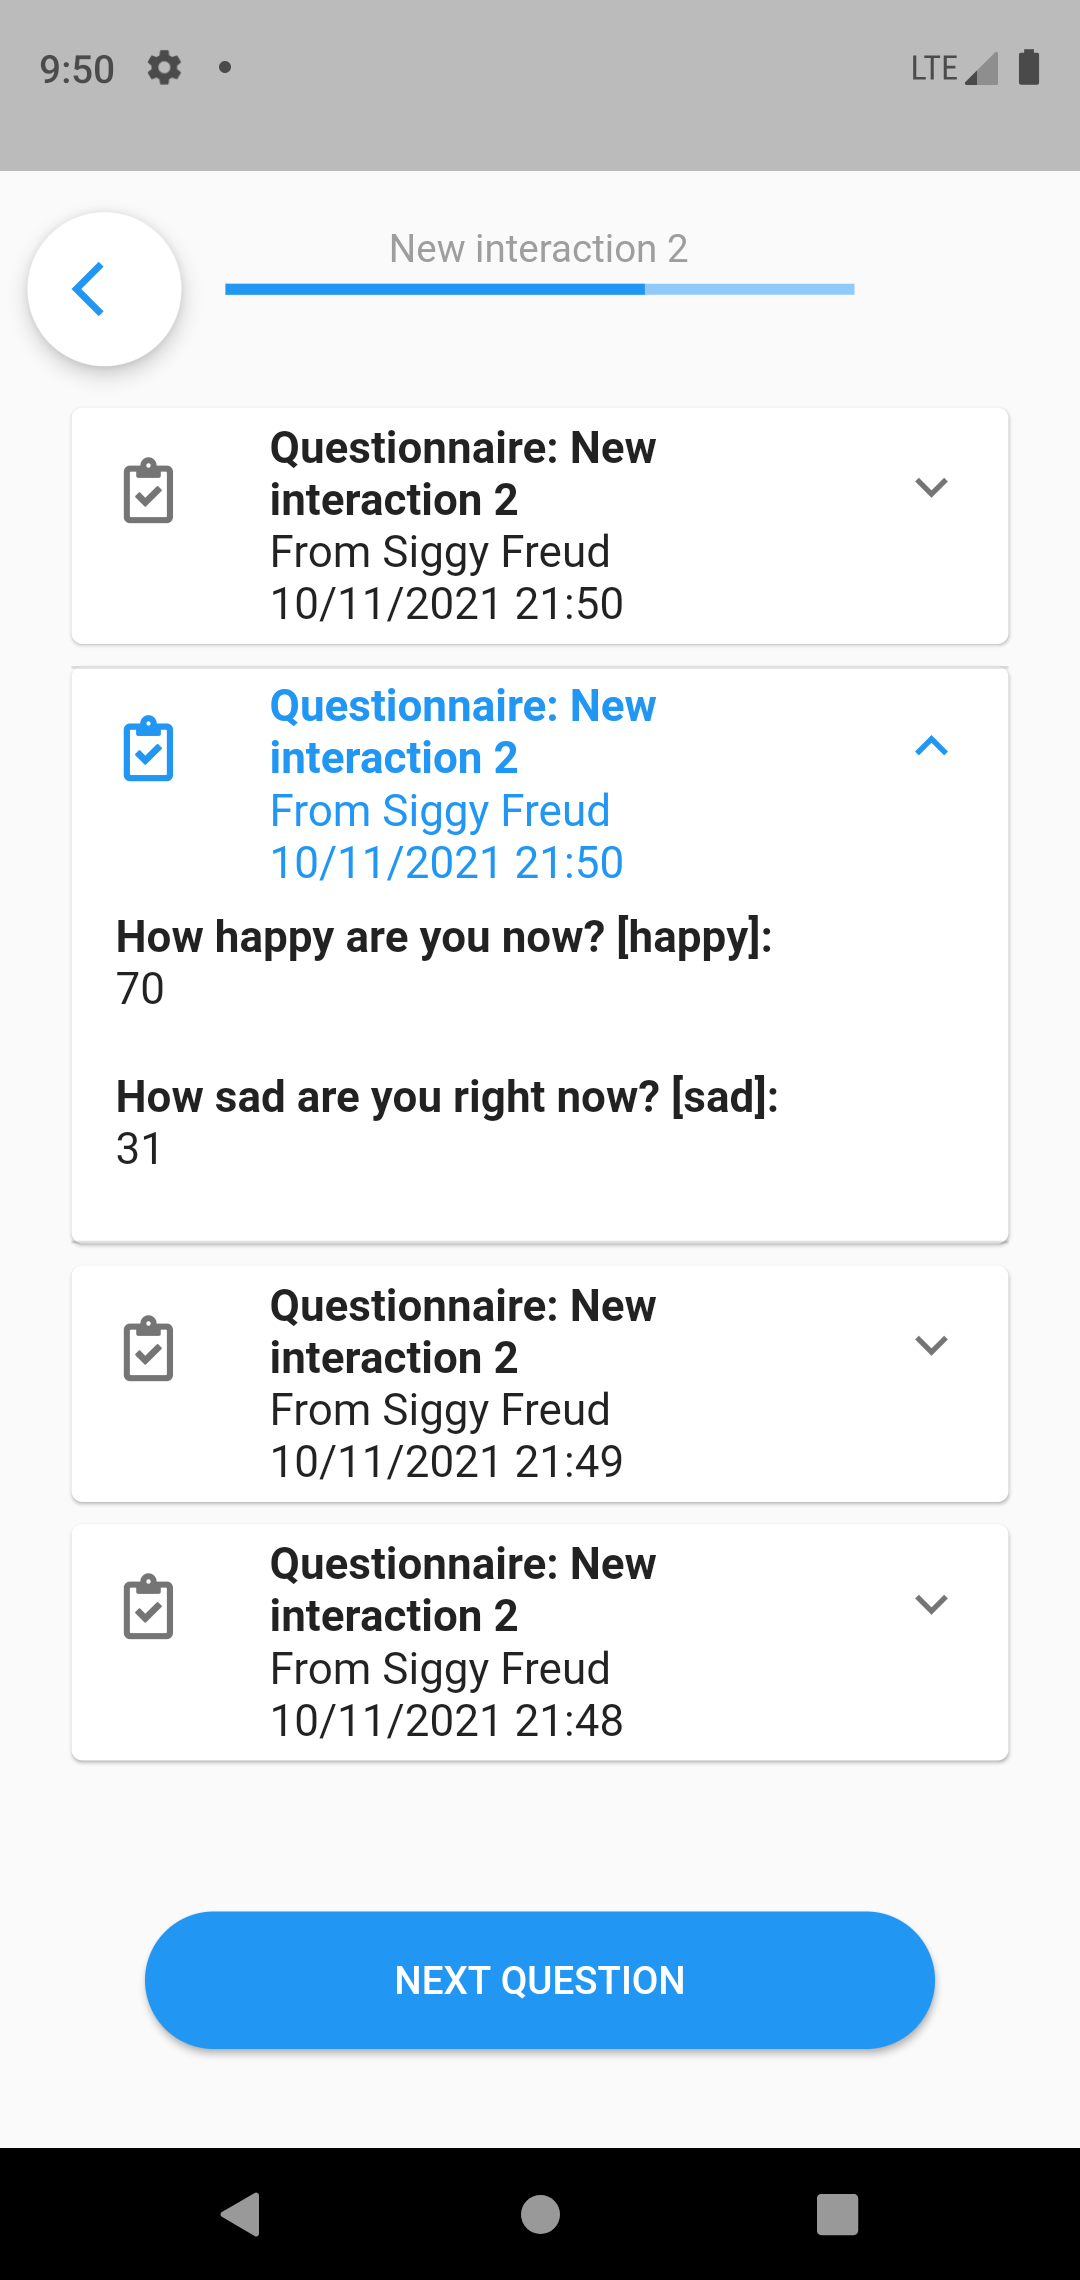Tap the battery icon in status bar
The image size is (1080, 2280).
[x=1029, y=68]
